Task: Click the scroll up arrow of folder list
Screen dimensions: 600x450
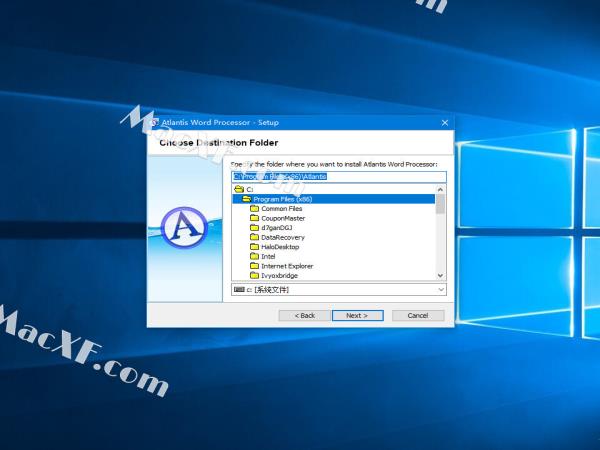Action: [440, 189]
